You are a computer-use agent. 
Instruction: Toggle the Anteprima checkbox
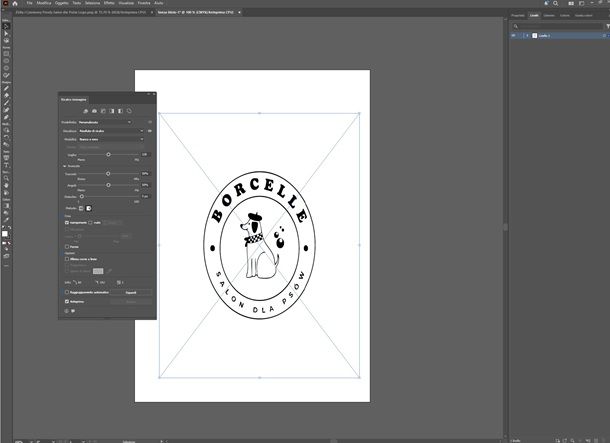pyautogui.click(x=67, y=301)
